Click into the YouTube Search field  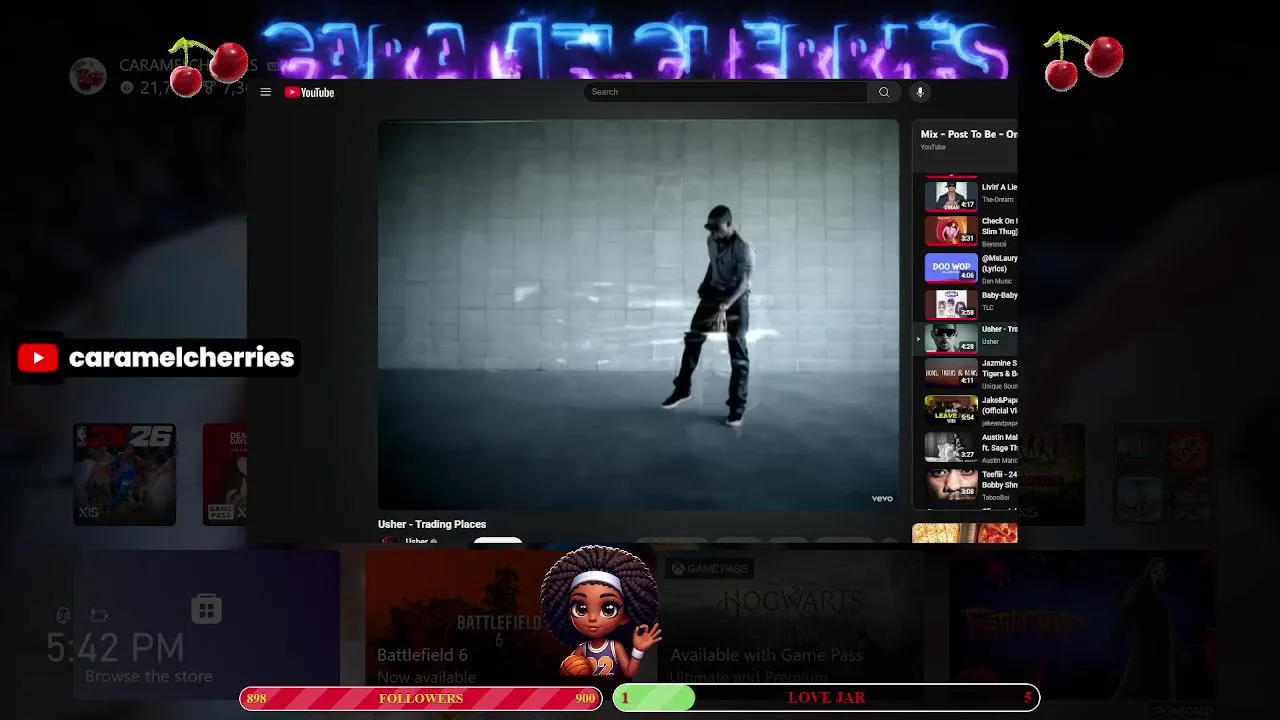(x=726, y=92)
